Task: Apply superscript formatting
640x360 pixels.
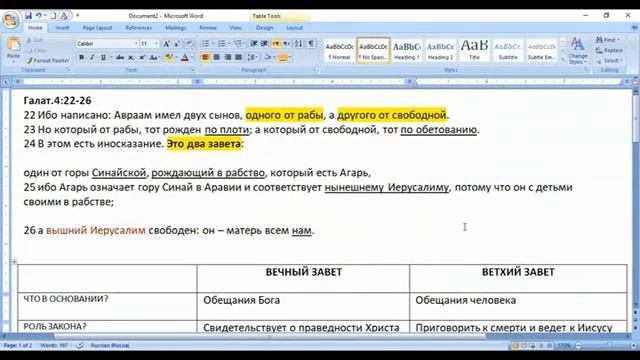Action: (142, 58)
